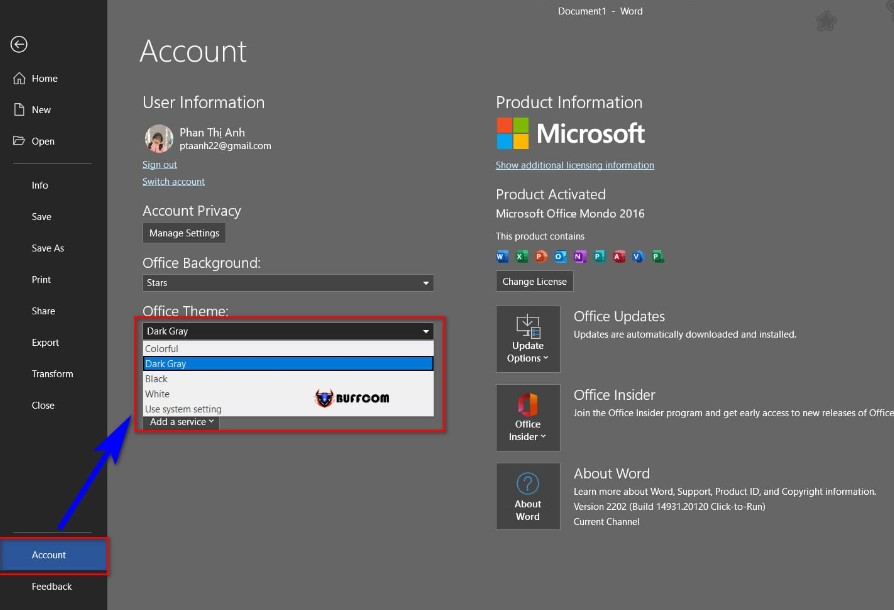894x610 pixels.
Task: Click the OneNote app icon under product contents
Action: (579, 257)
